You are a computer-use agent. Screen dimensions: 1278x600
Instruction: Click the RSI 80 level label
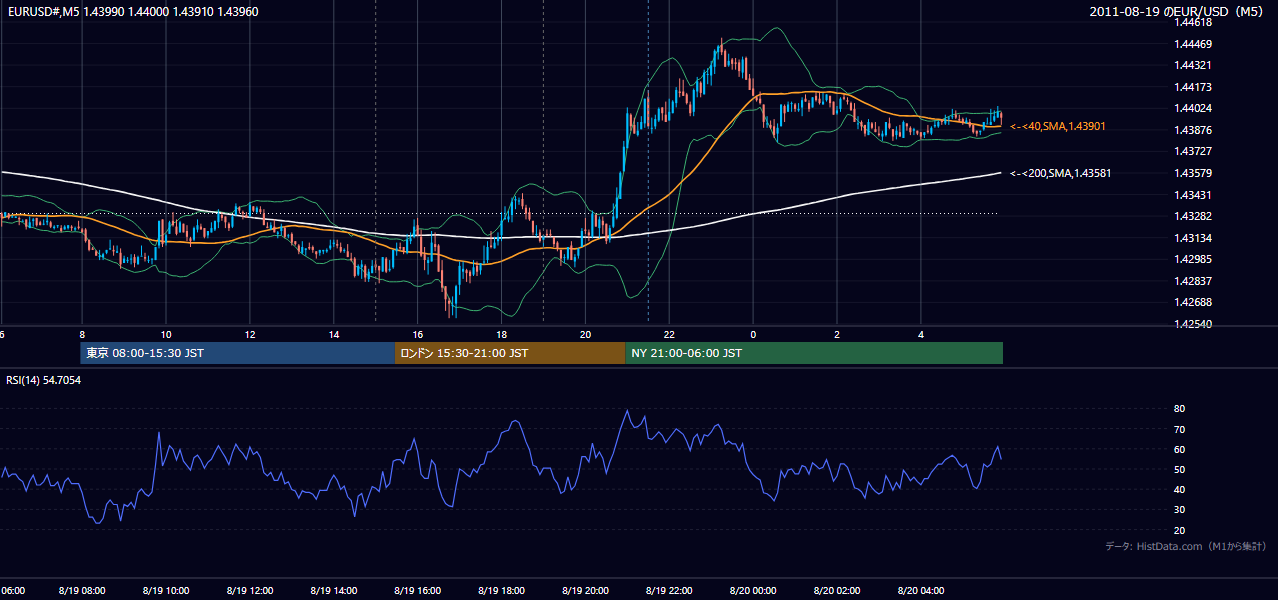1179,409
